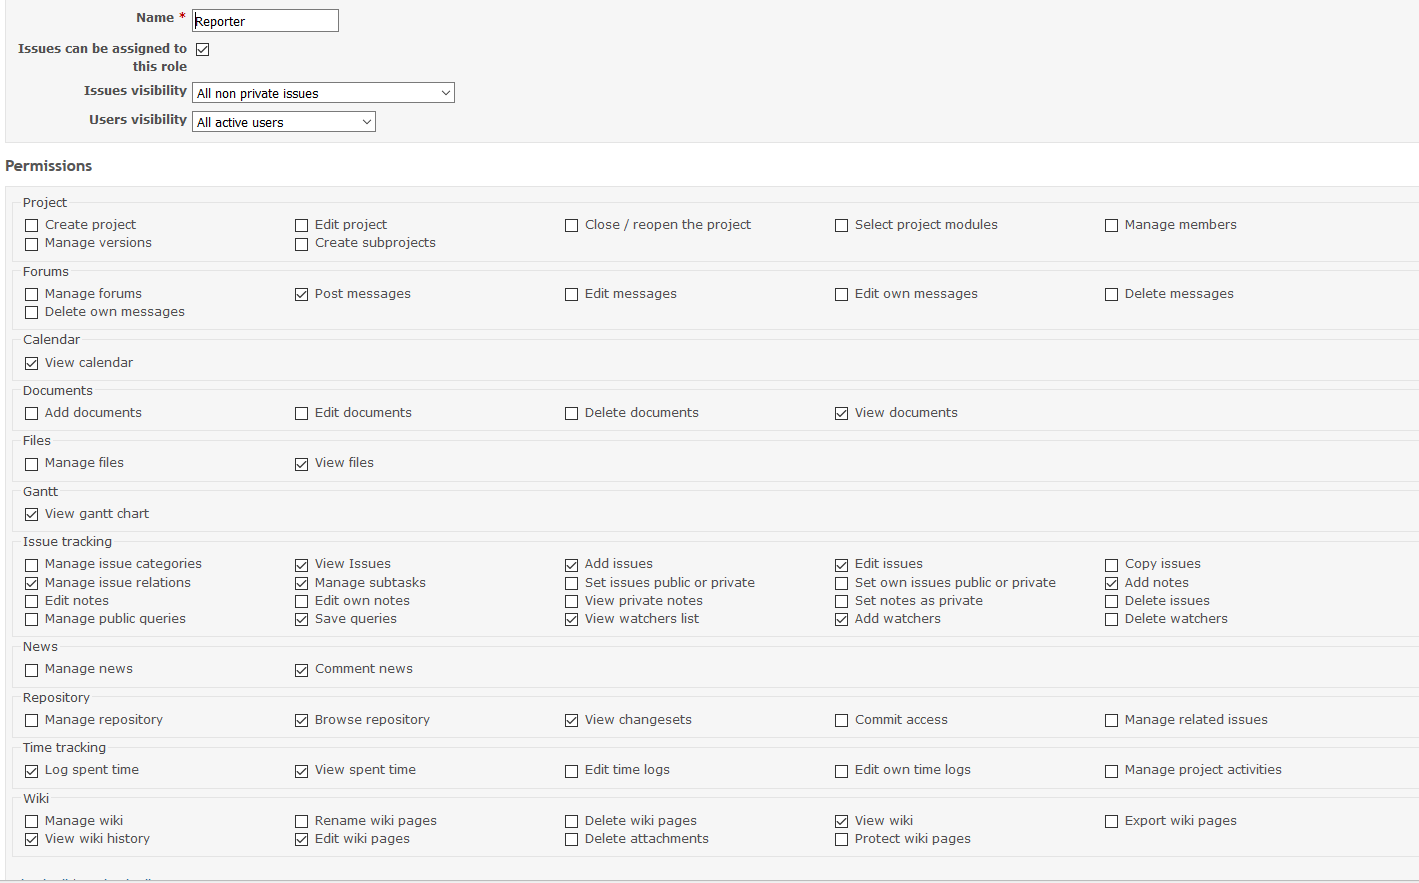Toggle the View files checkbox
This screenshot has width=1419, height=883.
coord(301,464)
